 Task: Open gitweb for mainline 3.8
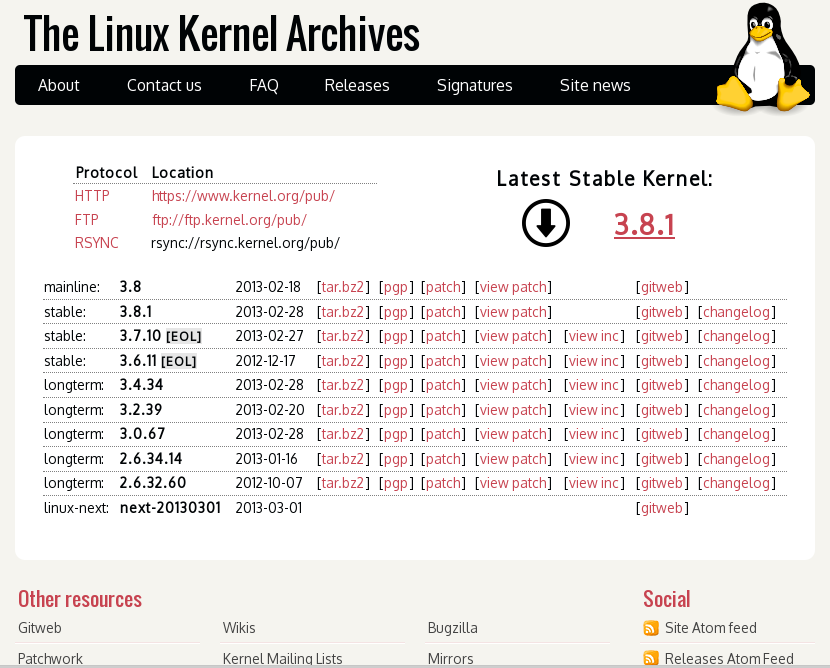tap(662, 287)
